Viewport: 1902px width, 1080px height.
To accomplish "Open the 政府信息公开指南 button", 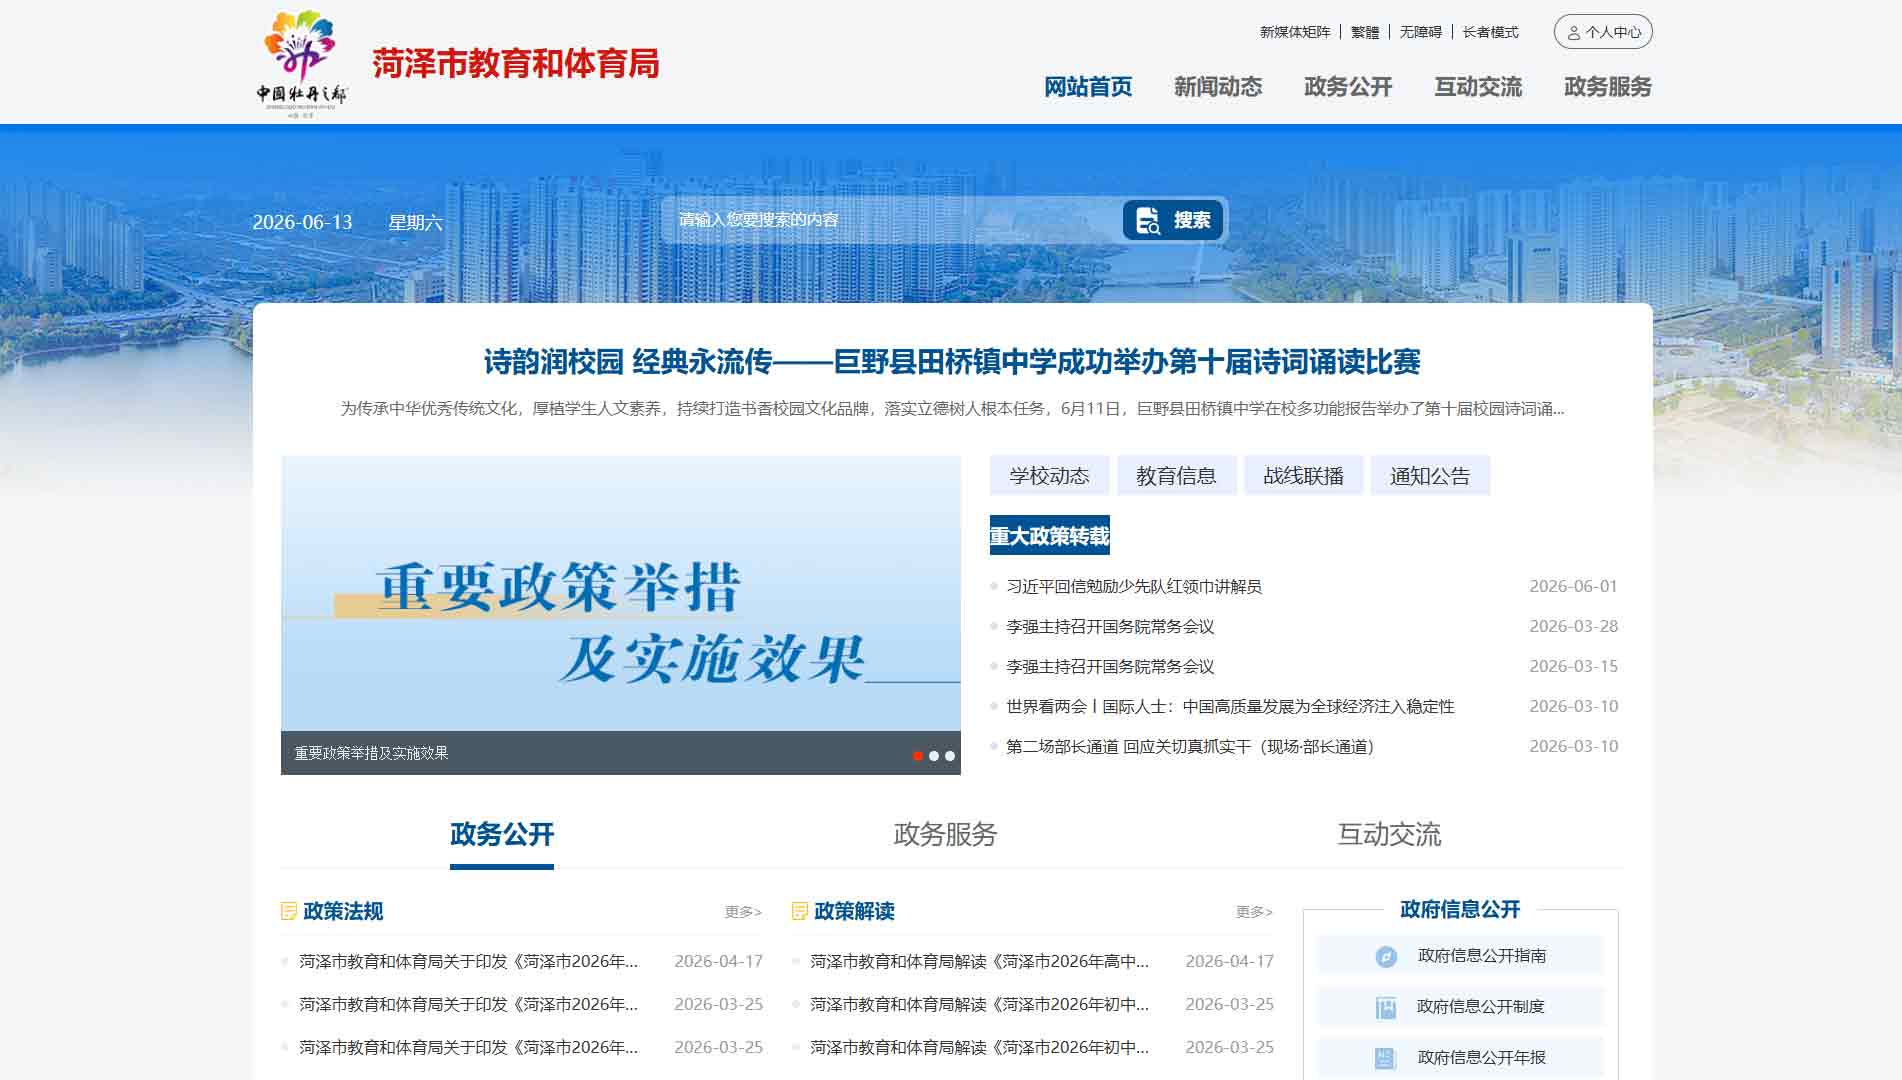I will coord(1460,956).
